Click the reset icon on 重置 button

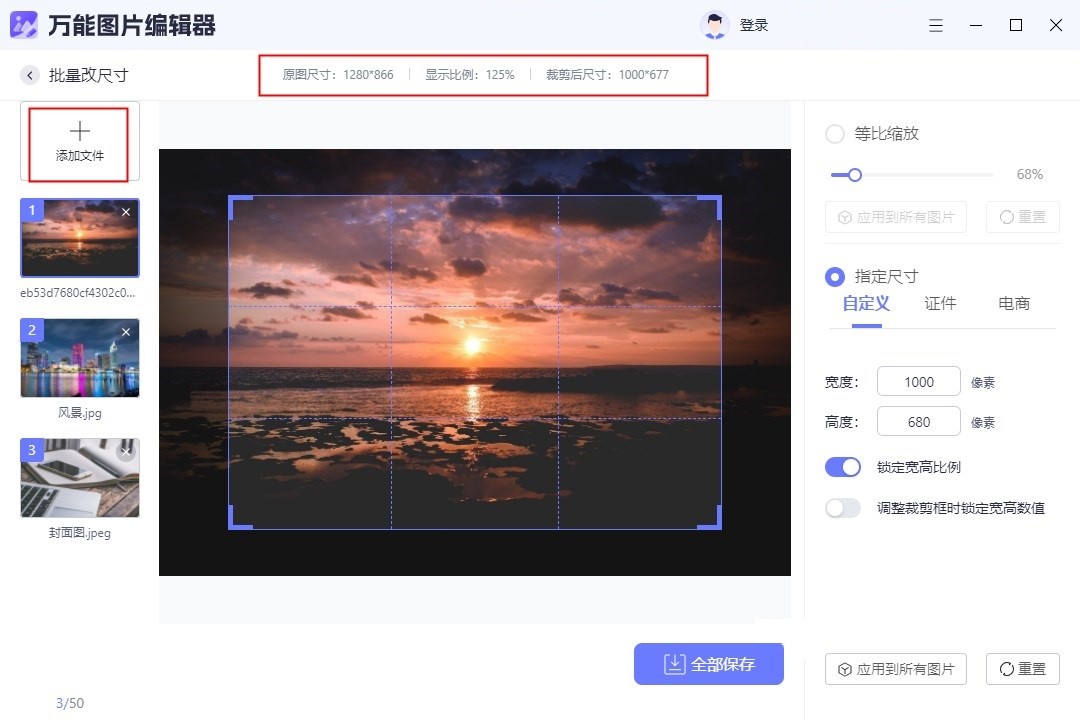(1004, 669)
